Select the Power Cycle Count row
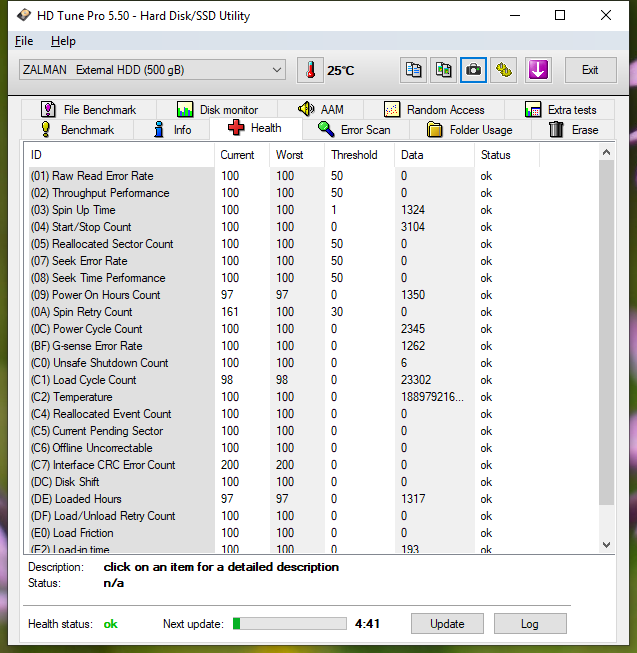Viewport: 637px width, 653px height. click(283, 329)
